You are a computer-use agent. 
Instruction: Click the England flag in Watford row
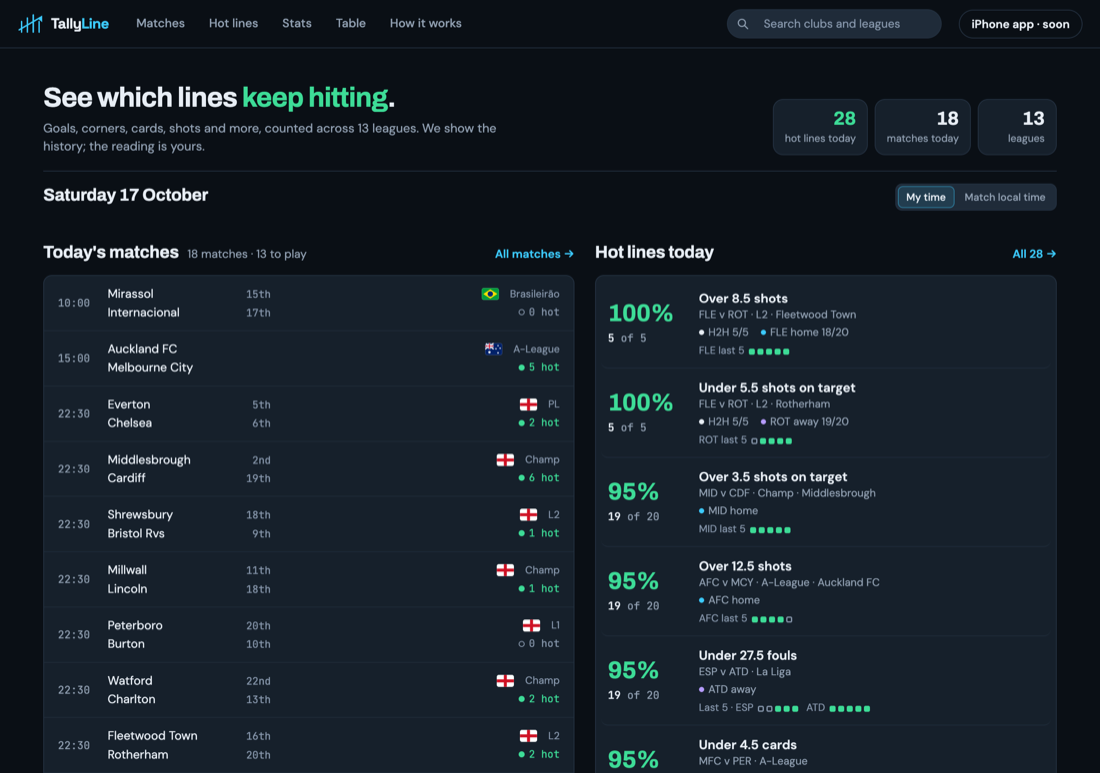pos(505,680)
